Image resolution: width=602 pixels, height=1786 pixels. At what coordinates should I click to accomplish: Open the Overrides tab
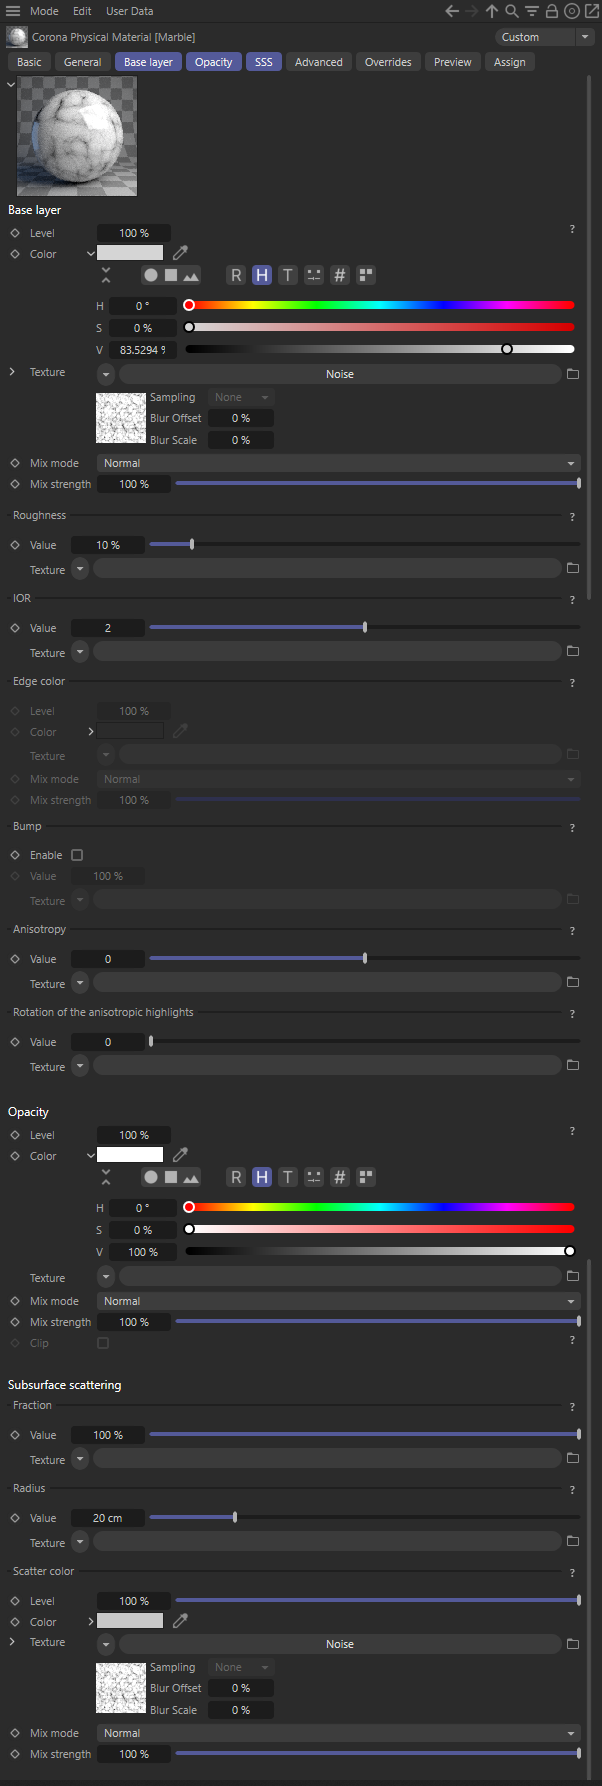tap(388, 62)
